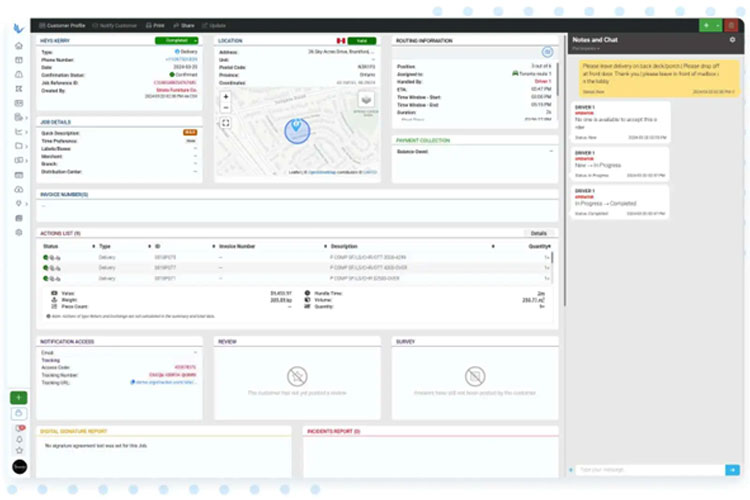Open the sidebar gear settings icon
Screen dimensions: 750x500
point(19,233)
